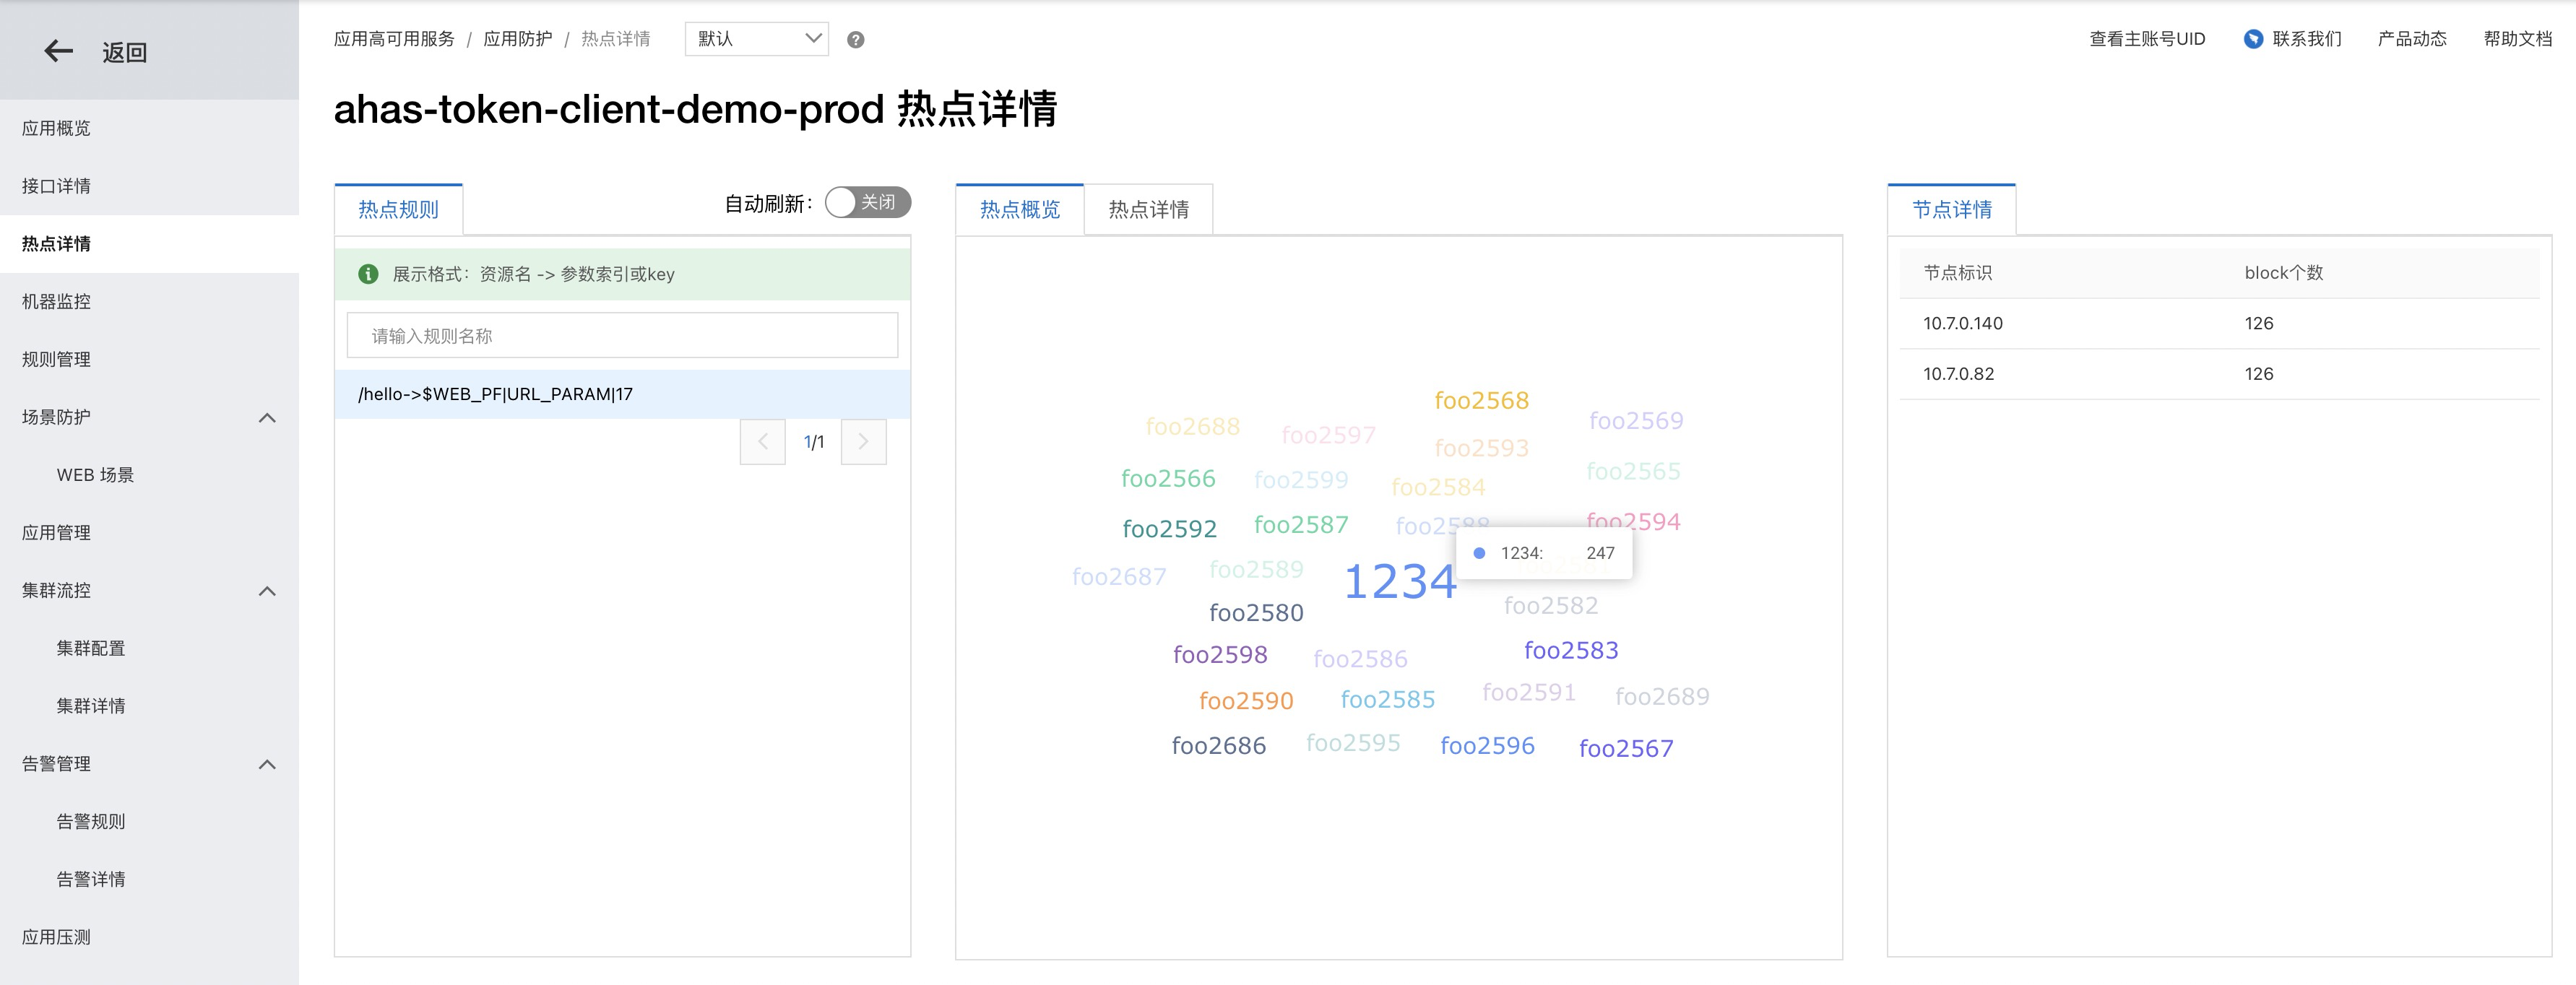The height and width of the screenshot is (985, 2576).
Task: Go to the next rules page arrow
Action: click(863, 442)
